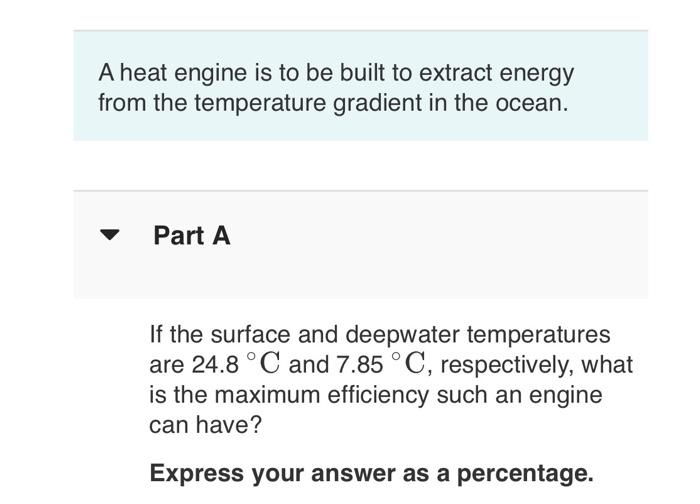Click the 24.8 °C surface temperature value
This screenshot has height=504, width=700.
point(237,364)
